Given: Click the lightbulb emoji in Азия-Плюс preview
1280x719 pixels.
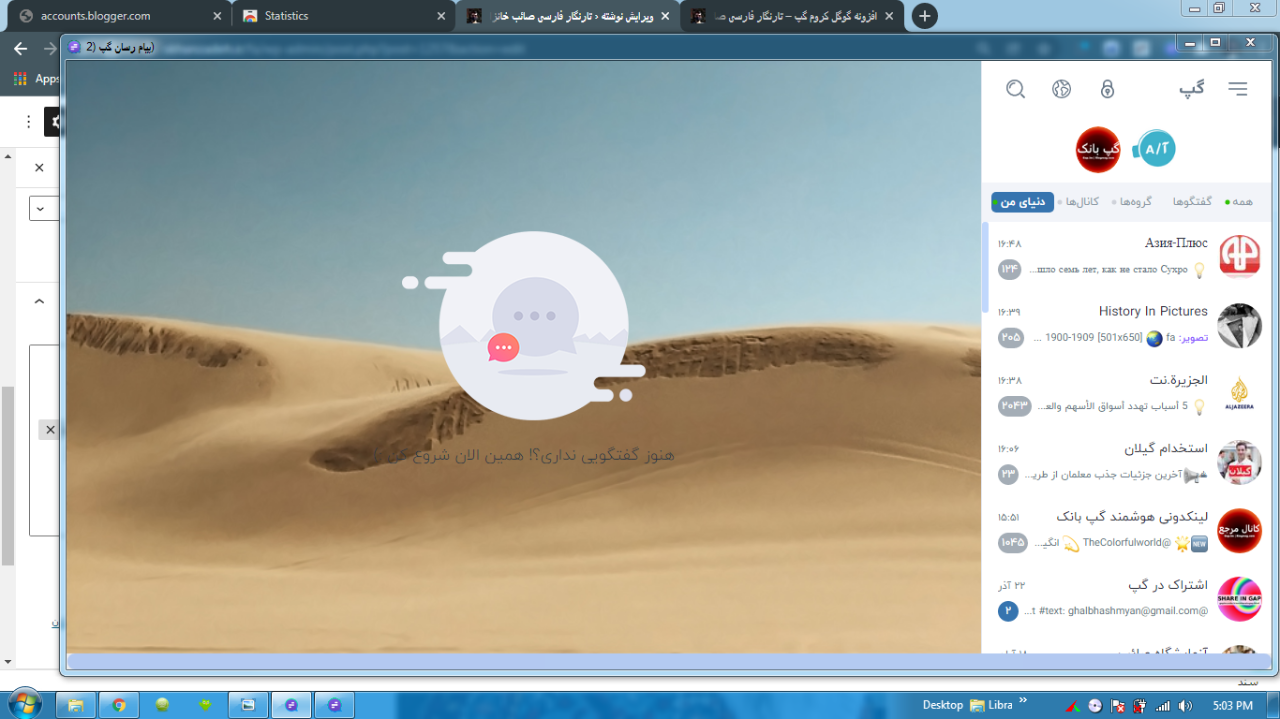Looking at the screenshot, I should pyautogui.click(x=1200, y=270).
